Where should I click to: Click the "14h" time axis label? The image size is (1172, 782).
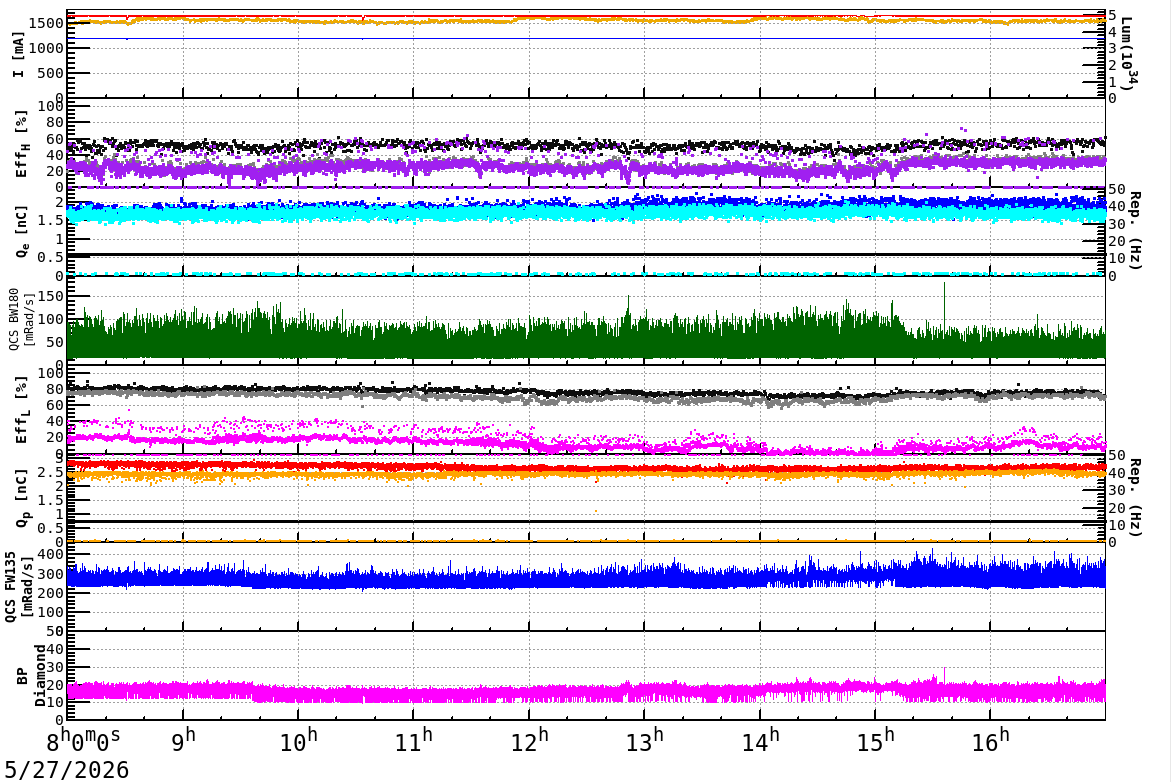[x=760, y=741]
